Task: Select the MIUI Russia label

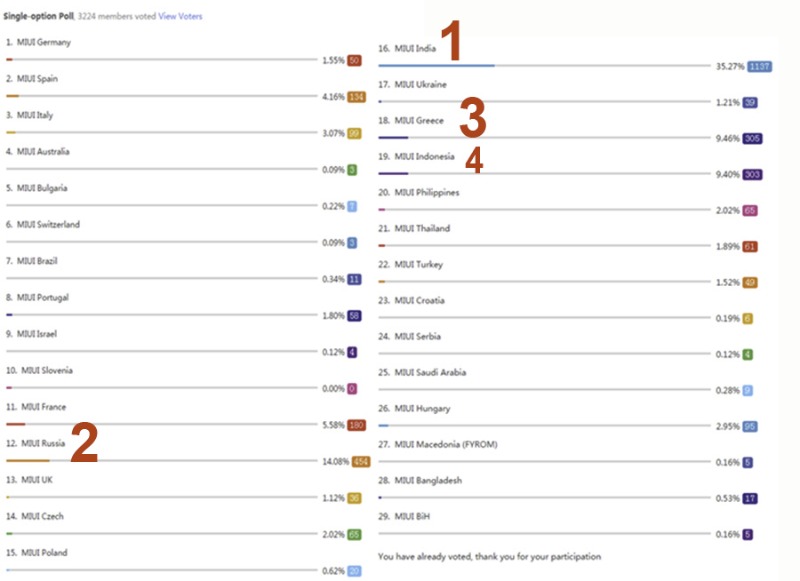Action: [43, 443]
